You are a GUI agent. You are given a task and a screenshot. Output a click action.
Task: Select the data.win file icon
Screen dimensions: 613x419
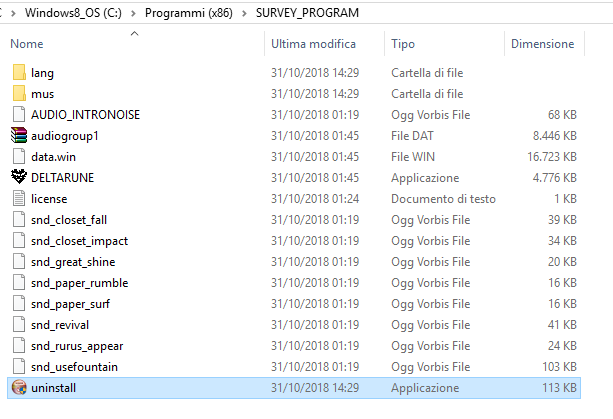pyautogui.click(x=19, y=157)
